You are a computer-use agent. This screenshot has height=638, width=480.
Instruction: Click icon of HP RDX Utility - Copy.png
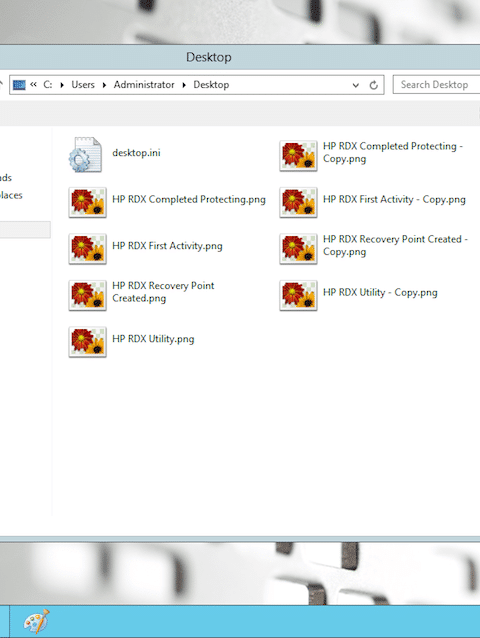click(x=298, y=295)
